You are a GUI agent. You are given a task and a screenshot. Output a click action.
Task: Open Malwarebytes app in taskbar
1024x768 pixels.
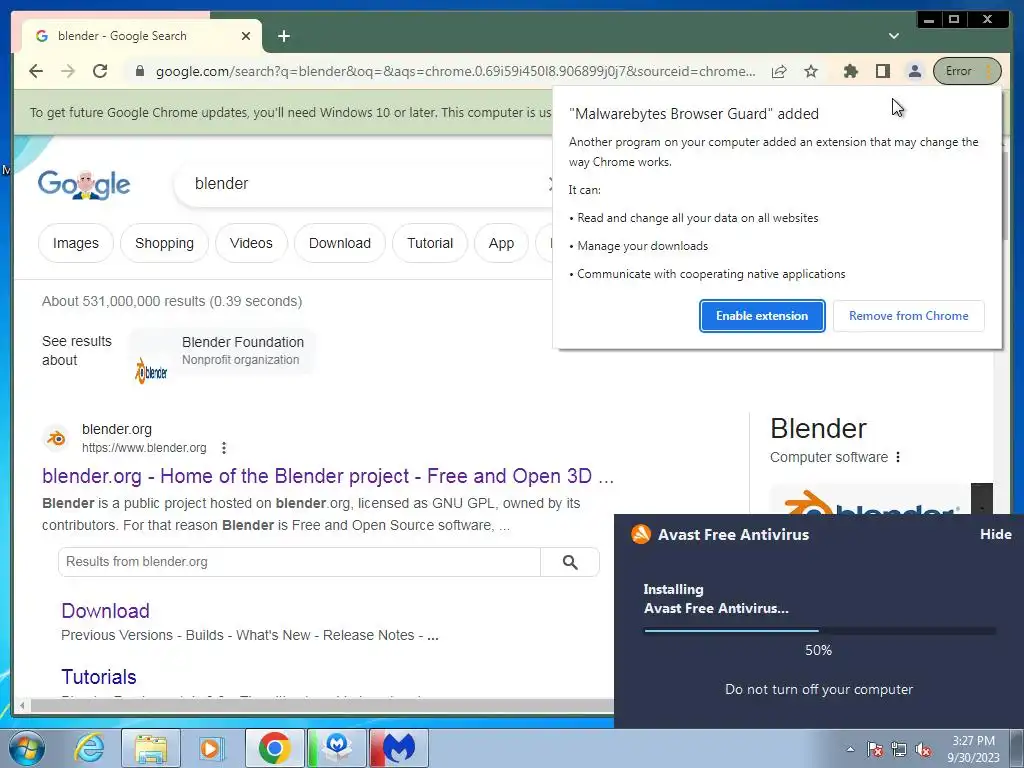pos(399,748)
